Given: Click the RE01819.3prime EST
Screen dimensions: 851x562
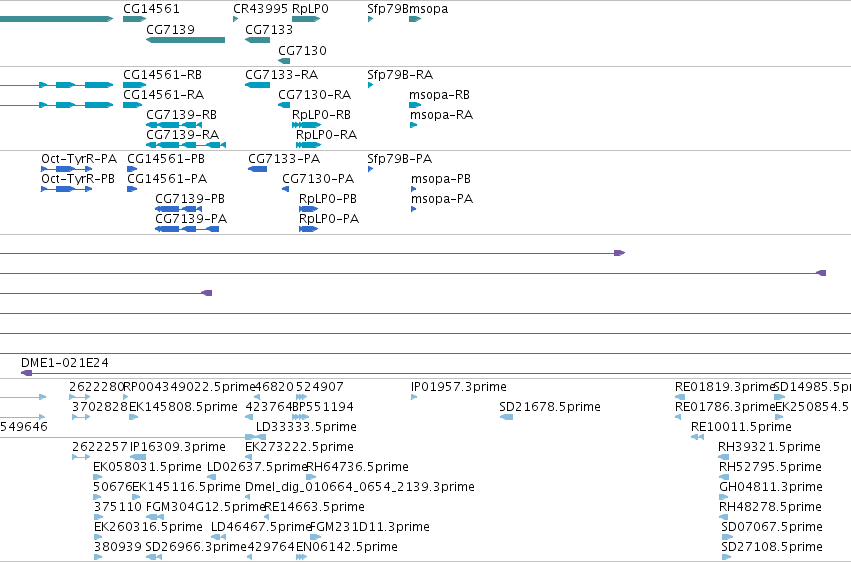Looking at the screenshot, I should 679,397.
